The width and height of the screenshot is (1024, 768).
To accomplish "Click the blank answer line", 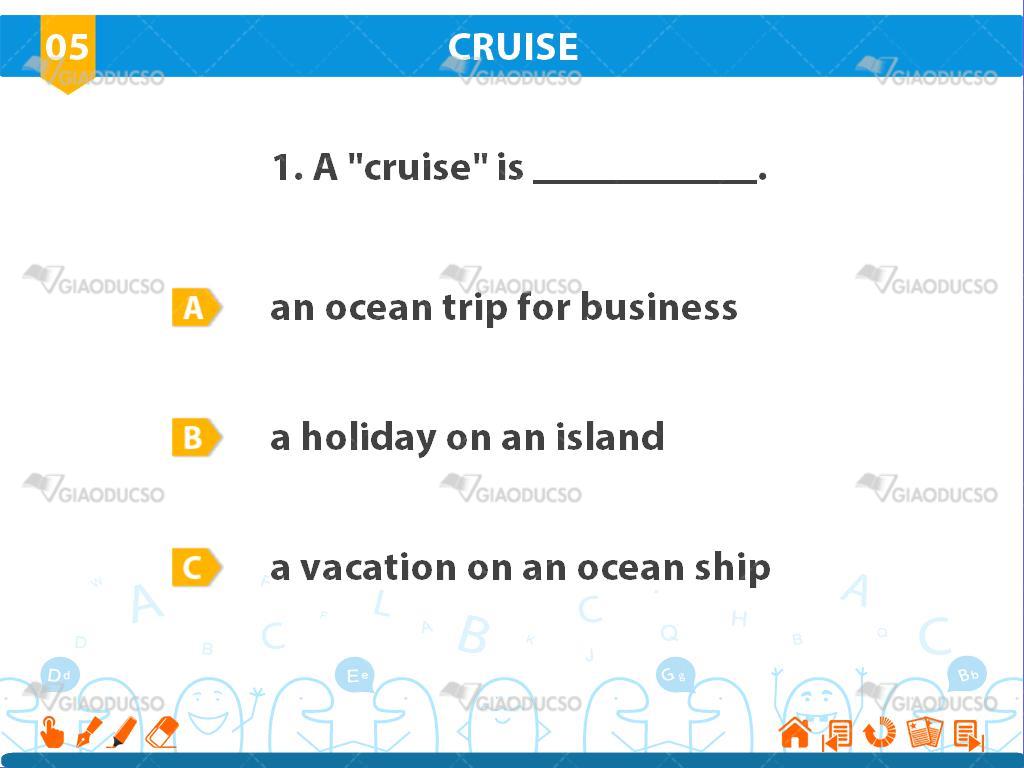I will (x=645, y=176).
